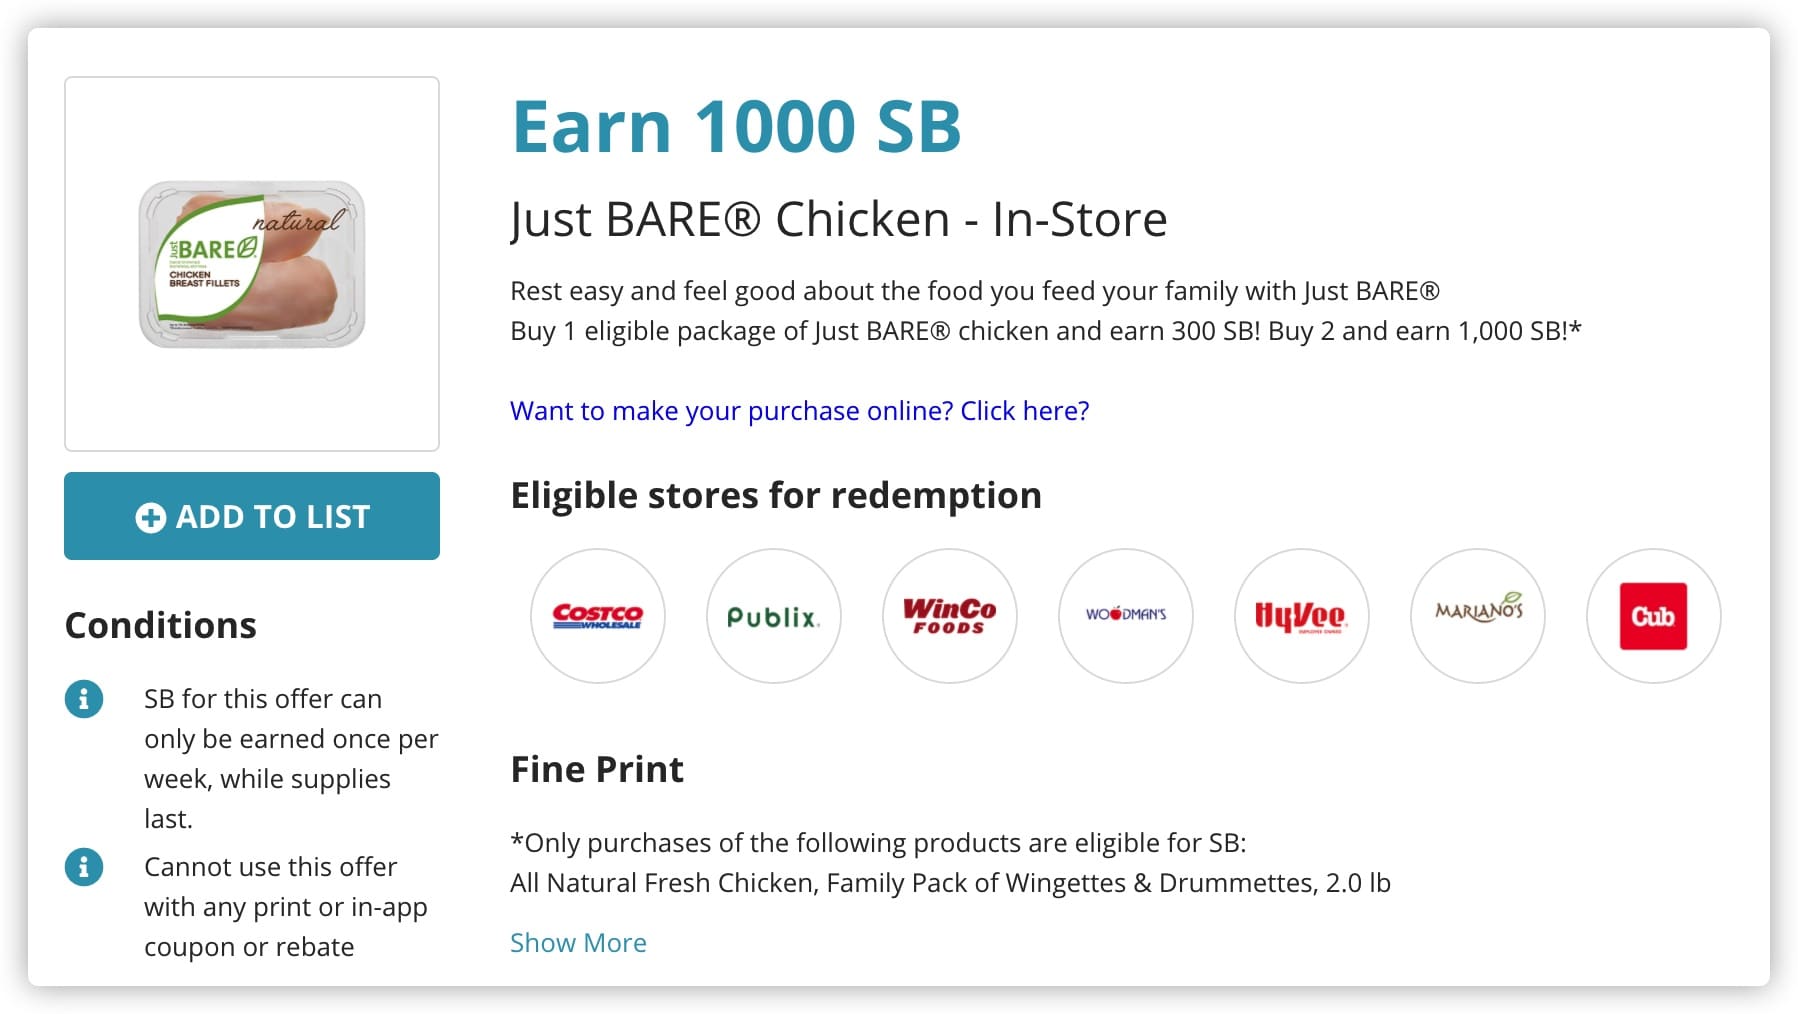The image size is (1798, 1014).
Task: Click the Earn 1000 SB heading
Action: click(x=736, y=125)
